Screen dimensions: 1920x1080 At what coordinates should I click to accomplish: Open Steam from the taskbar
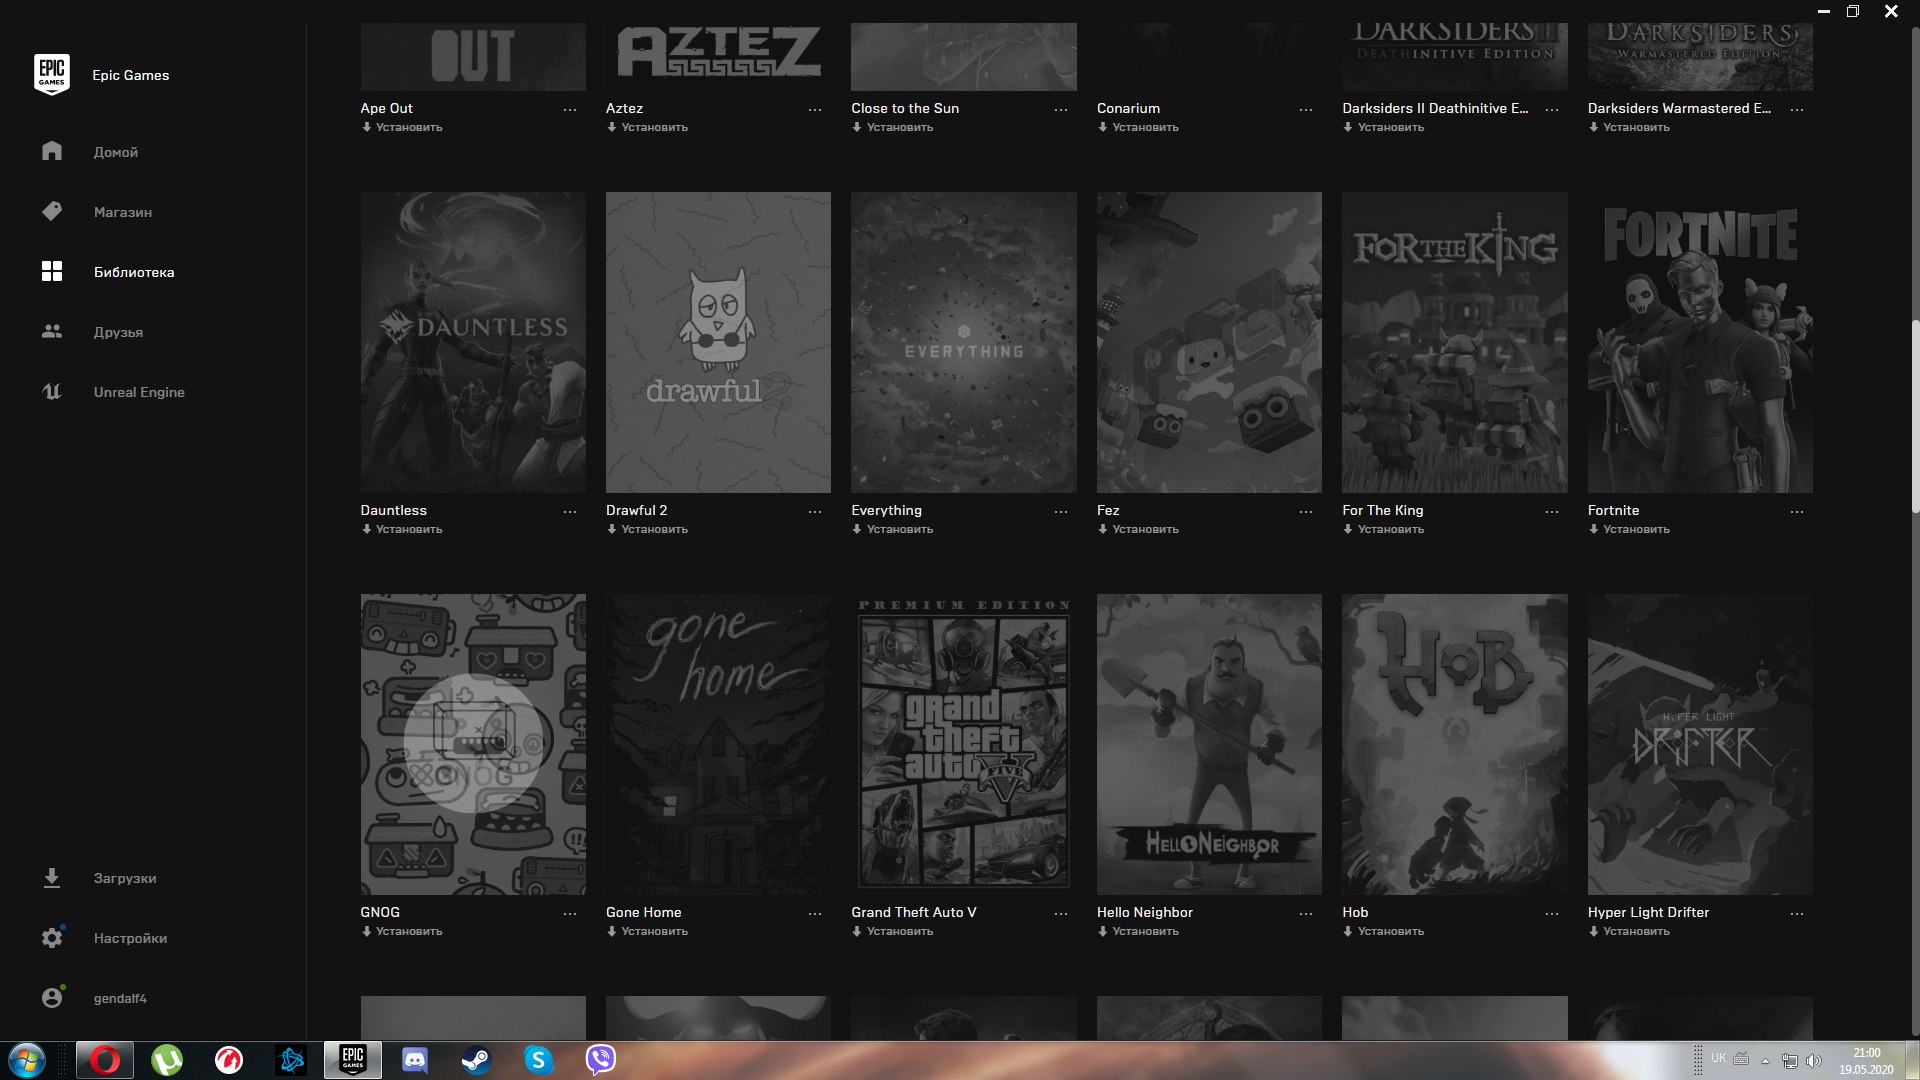(x=476, y=1060)
